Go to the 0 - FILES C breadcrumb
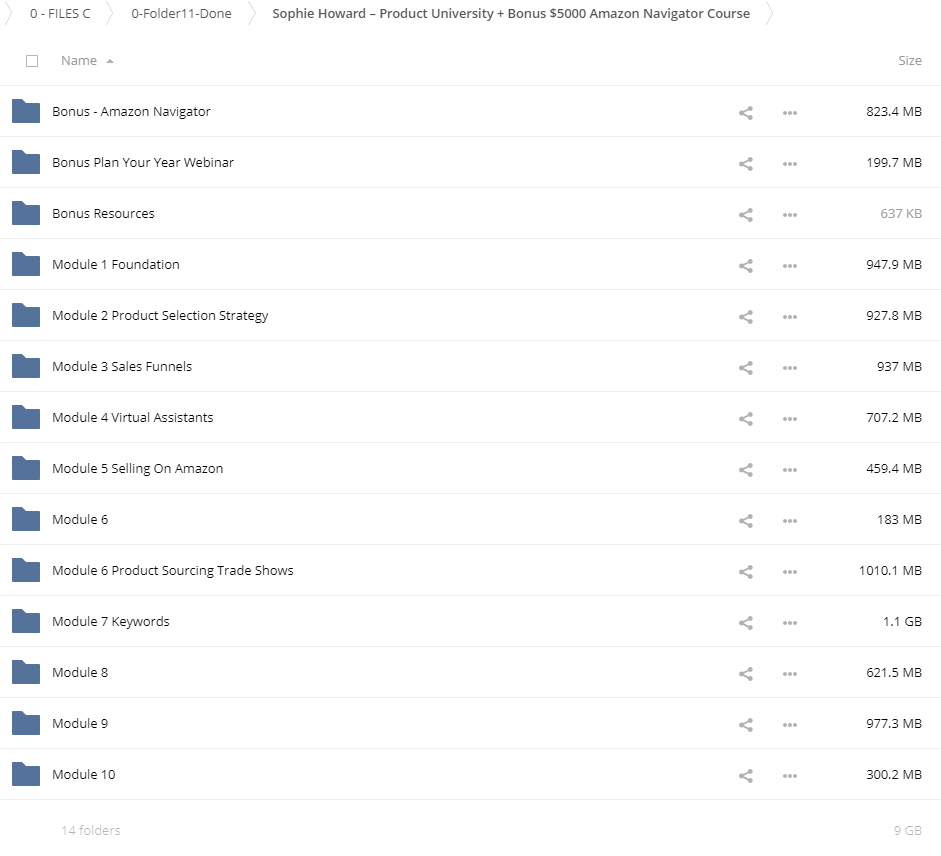Viewport: 941px width, 856px height. tap(60, 14)
